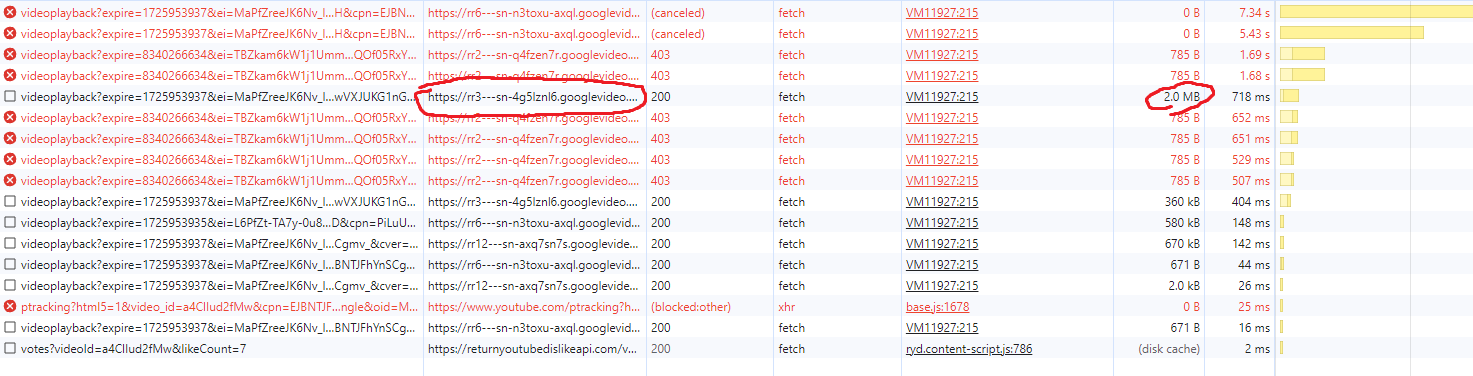Viewport: 1473px width, 376px height.
Task: Open the VM11927:215 initiator on the 2.0 MB row
Action: [942, 97]
